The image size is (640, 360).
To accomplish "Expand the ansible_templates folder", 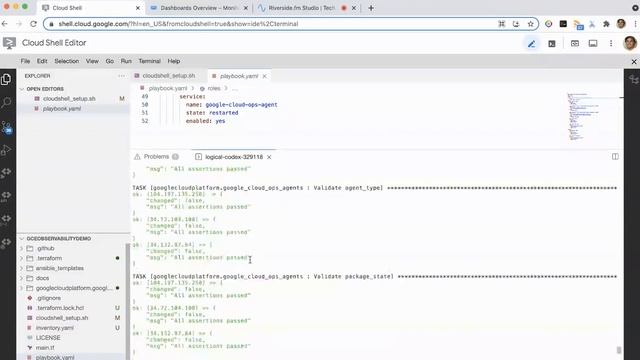I will (x=22, y=268).
